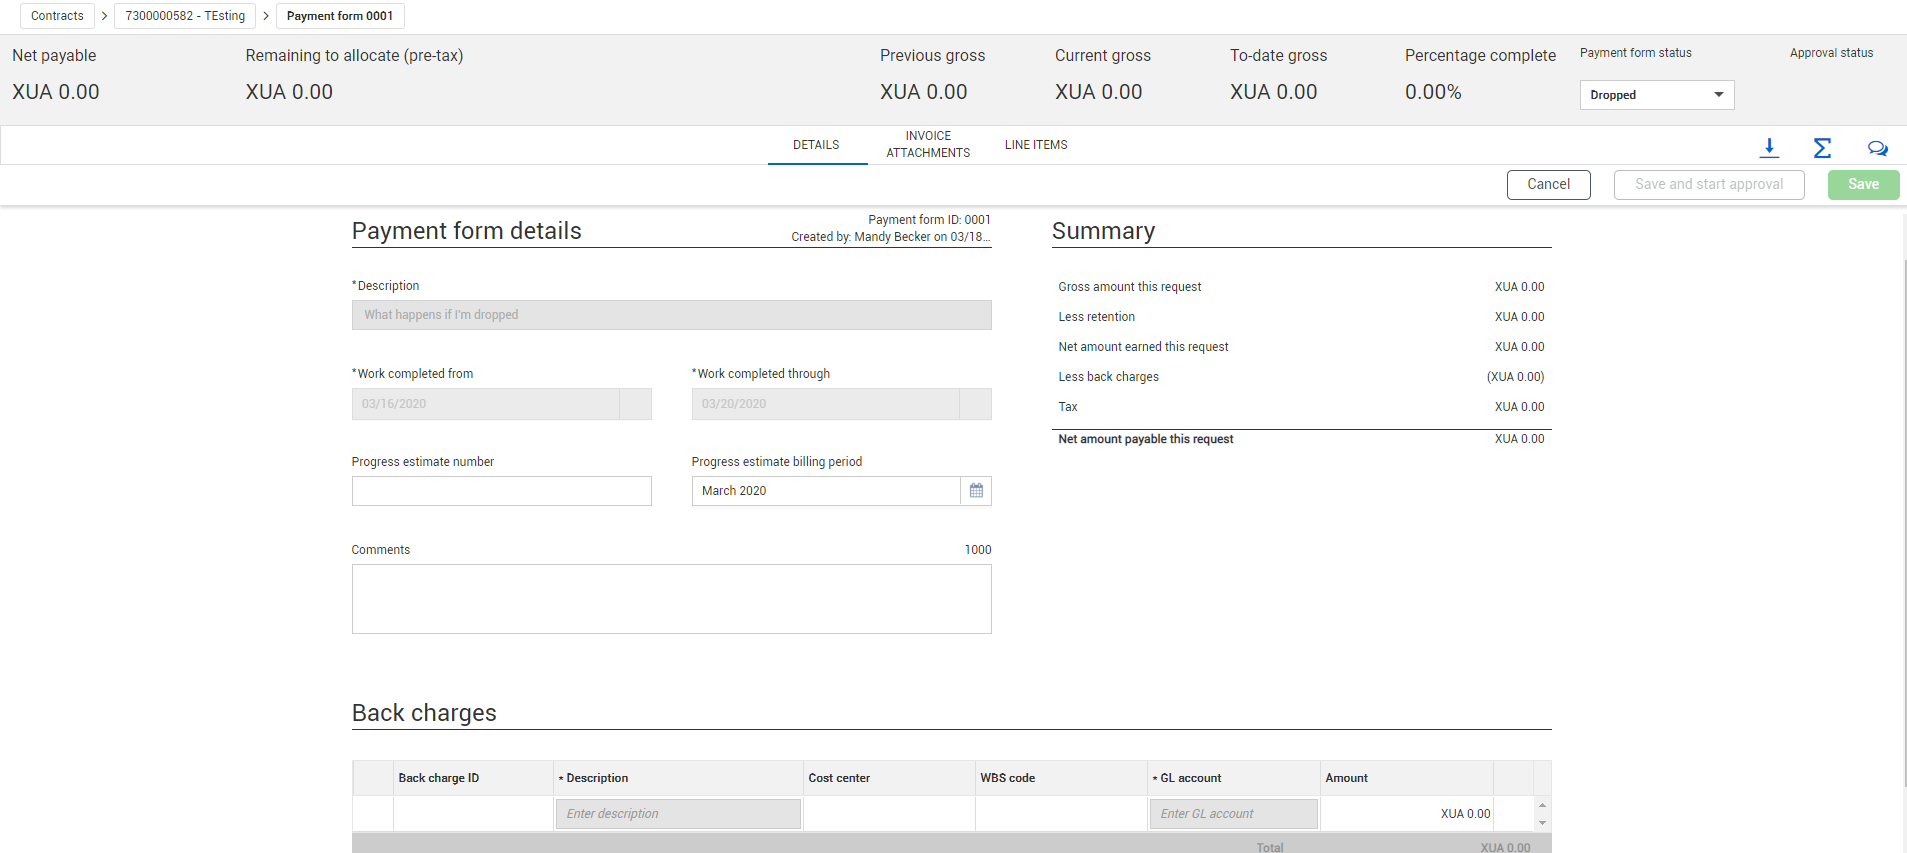The width and height of the screenshot is (1907, 853).
Task: Open the sigma totals summary icon
Action: 1822,148
